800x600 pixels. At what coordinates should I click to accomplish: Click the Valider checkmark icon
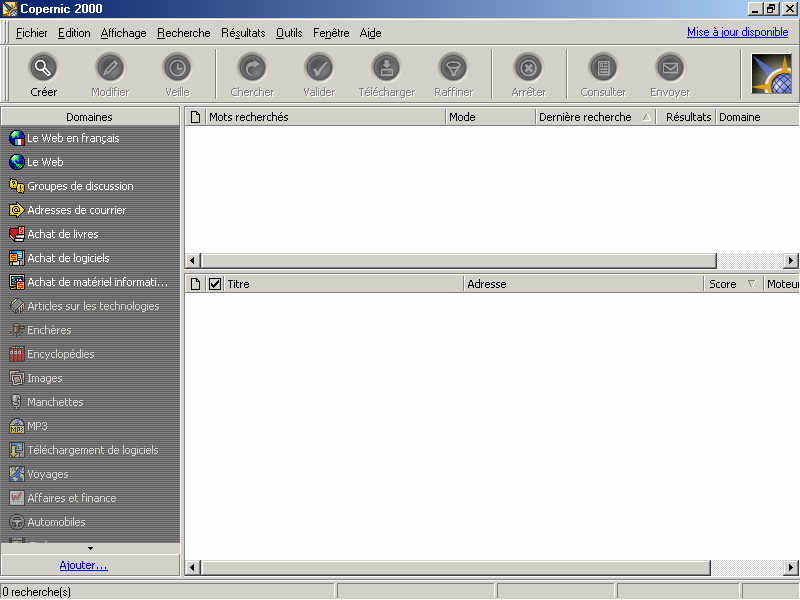pos(319,67)
